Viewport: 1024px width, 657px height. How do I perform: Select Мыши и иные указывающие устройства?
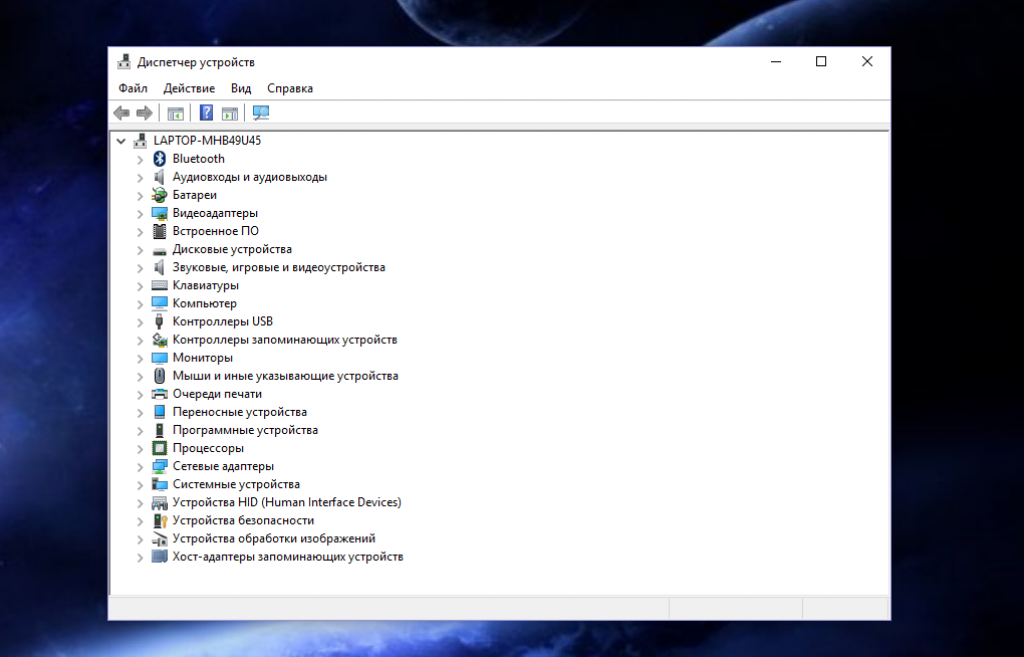285,376
